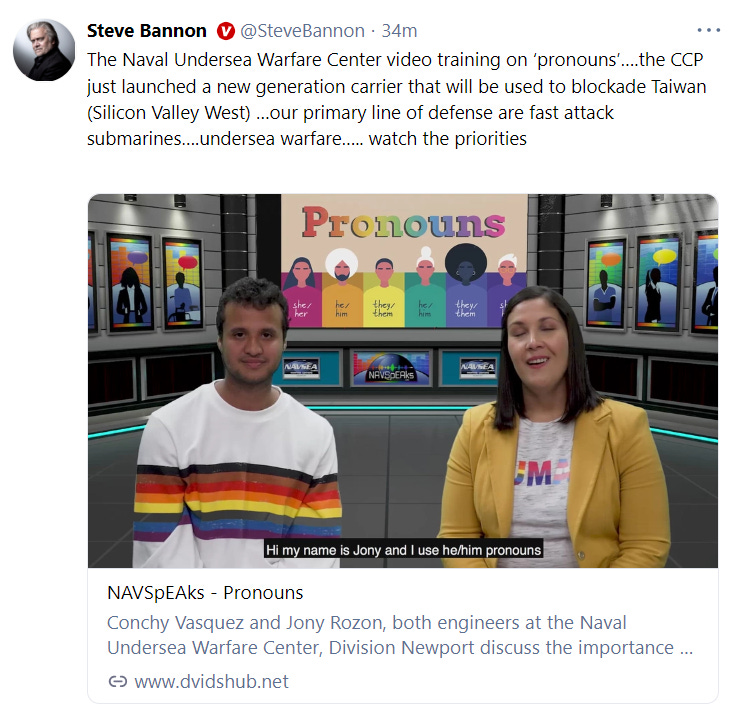The height and width of the screenshot is (711, 732).
Task: Click the they/them figure with afro hair
Action: point(466,285)
